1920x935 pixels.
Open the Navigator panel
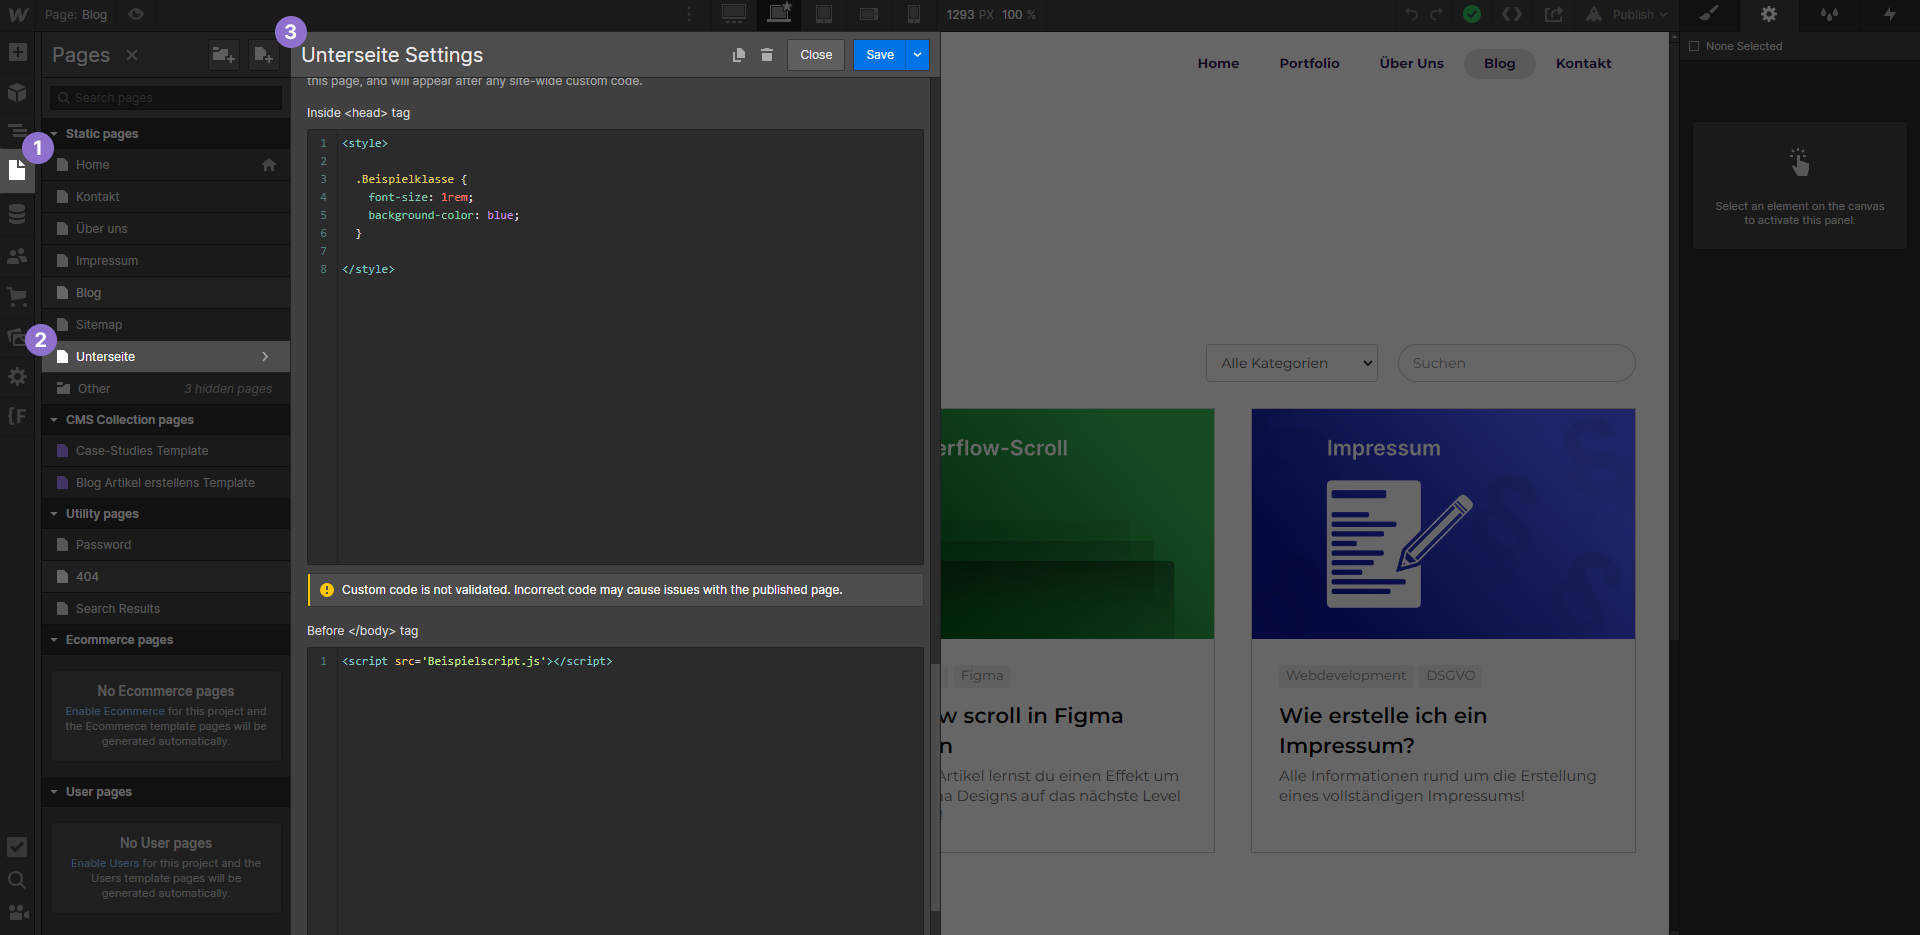tap(17, 131)
